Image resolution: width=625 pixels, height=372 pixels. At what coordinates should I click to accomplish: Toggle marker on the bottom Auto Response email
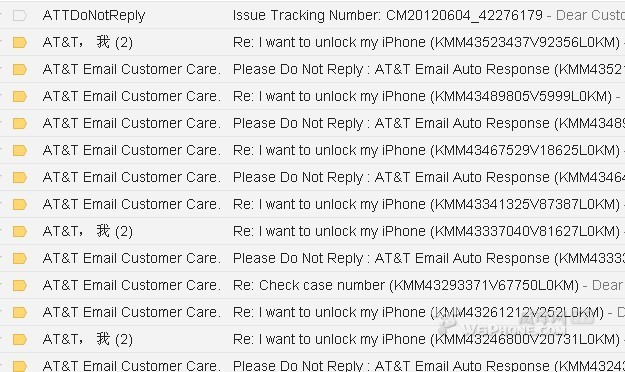pos(20,366)
